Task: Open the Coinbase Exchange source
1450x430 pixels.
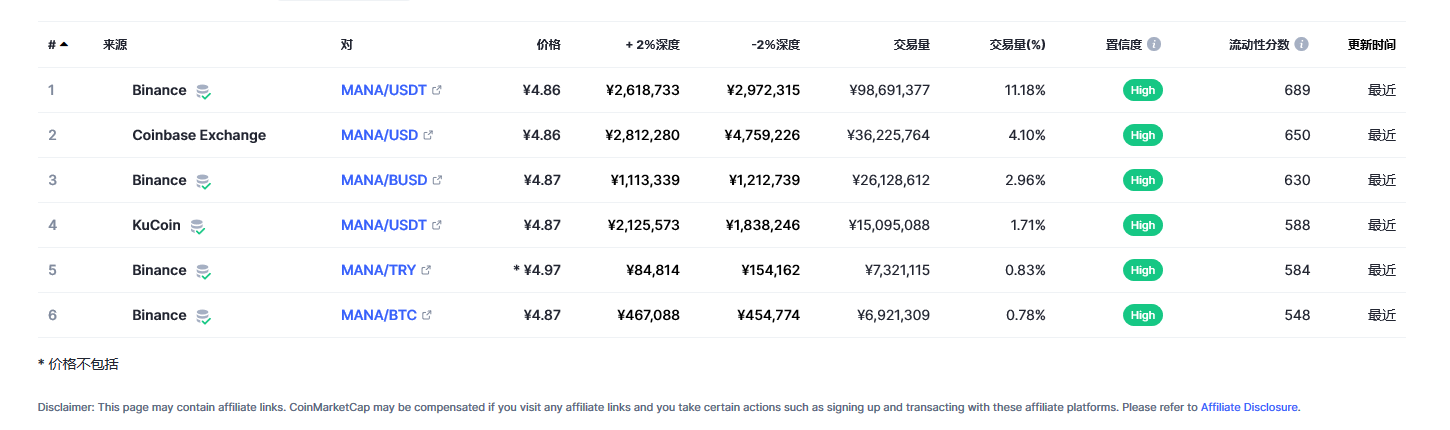Action: point(199,135)
